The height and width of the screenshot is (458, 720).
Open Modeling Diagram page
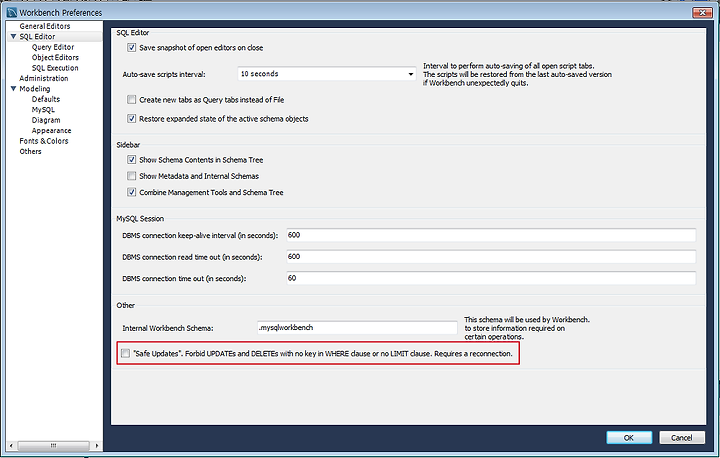[46, 120]
